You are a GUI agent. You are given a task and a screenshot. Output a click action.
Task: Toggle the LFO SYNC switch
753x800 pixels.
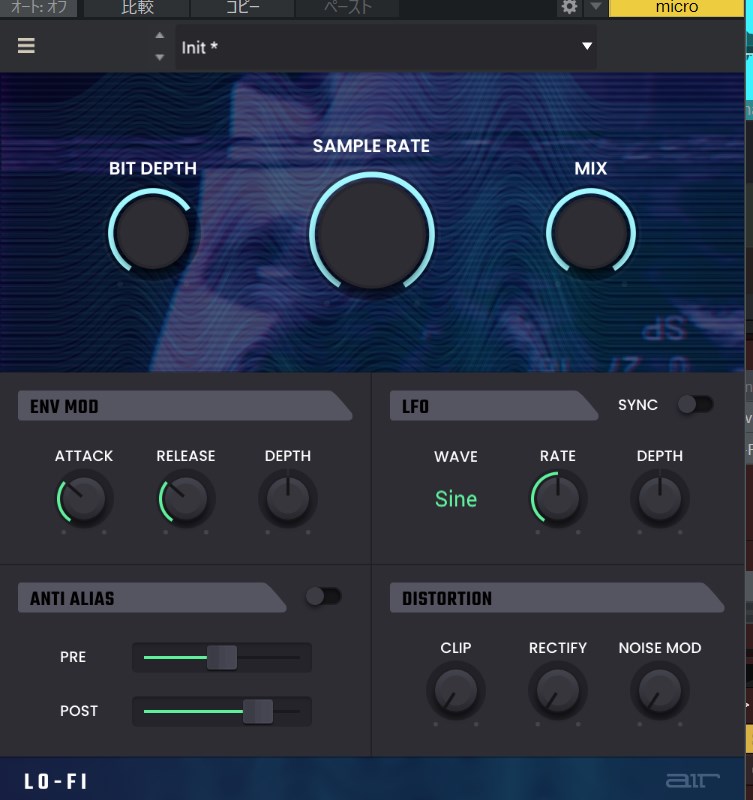pos(695,404)
